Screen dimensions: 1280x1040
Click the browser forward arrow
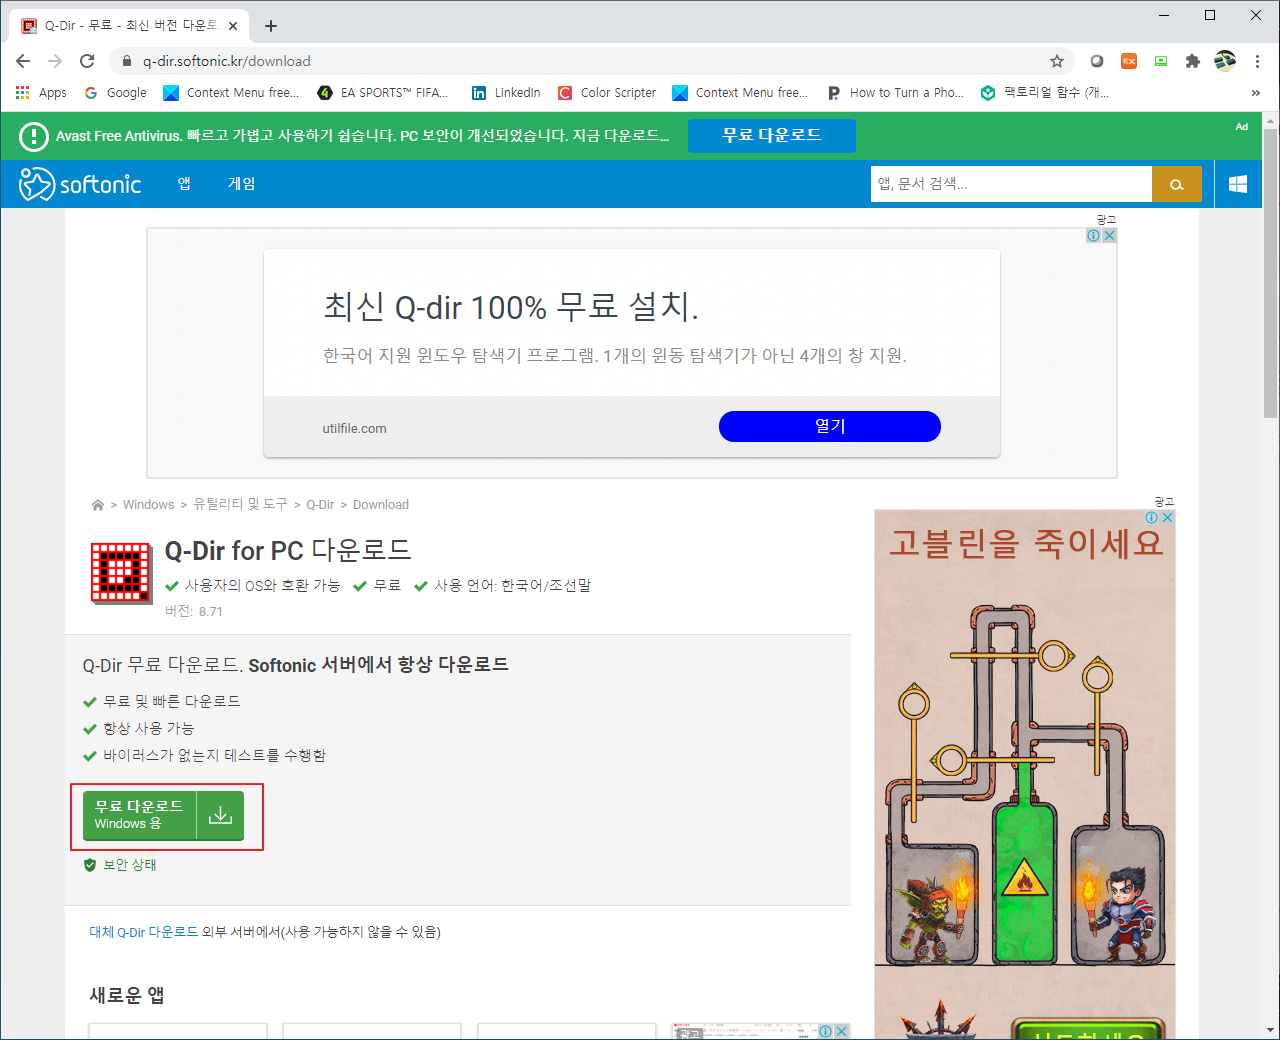tap(55, 61)
